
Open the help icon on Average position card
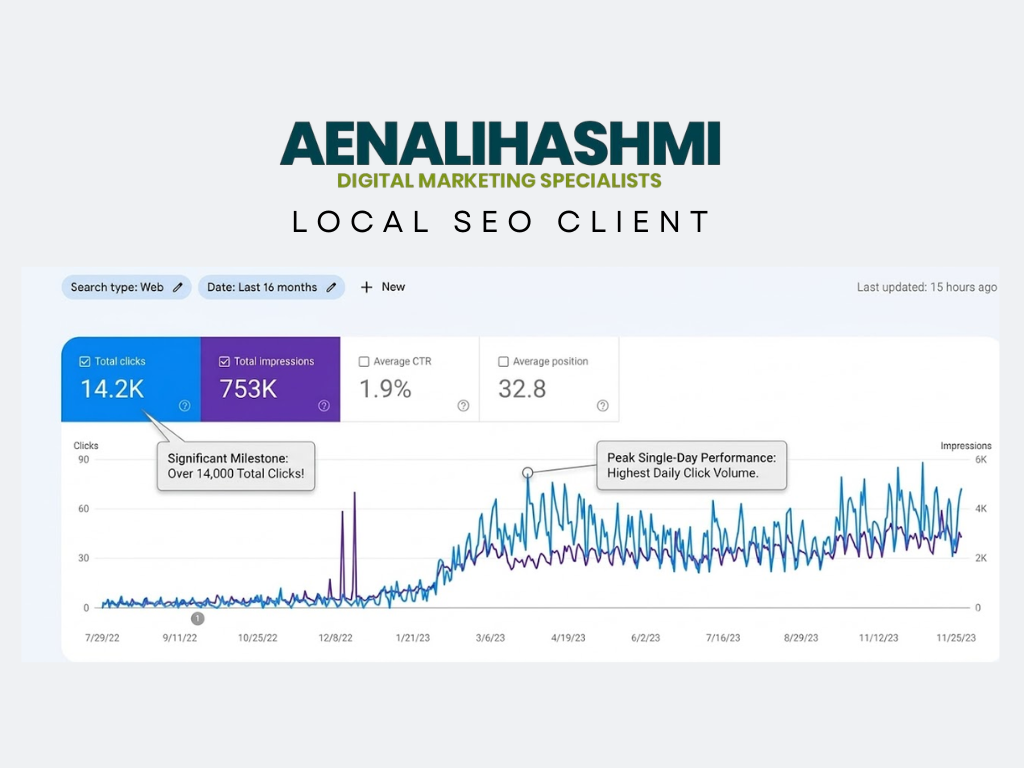(x=602, y=406)
